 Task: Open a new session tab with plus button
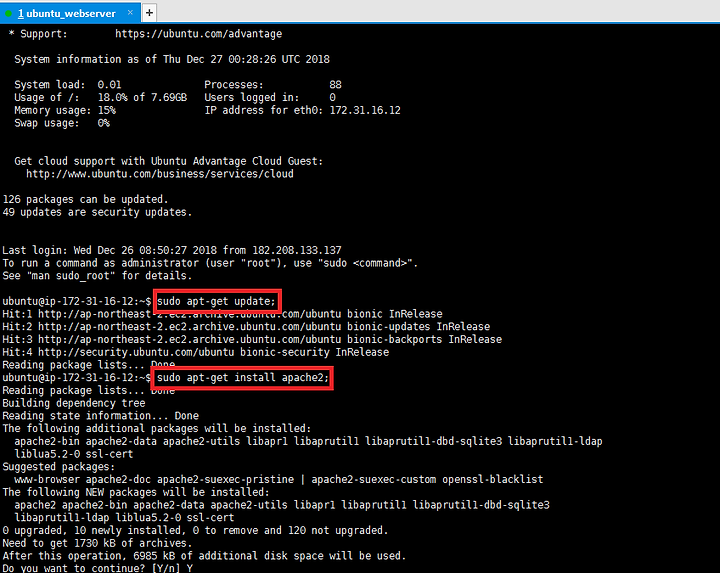click(x=149, y=13)
